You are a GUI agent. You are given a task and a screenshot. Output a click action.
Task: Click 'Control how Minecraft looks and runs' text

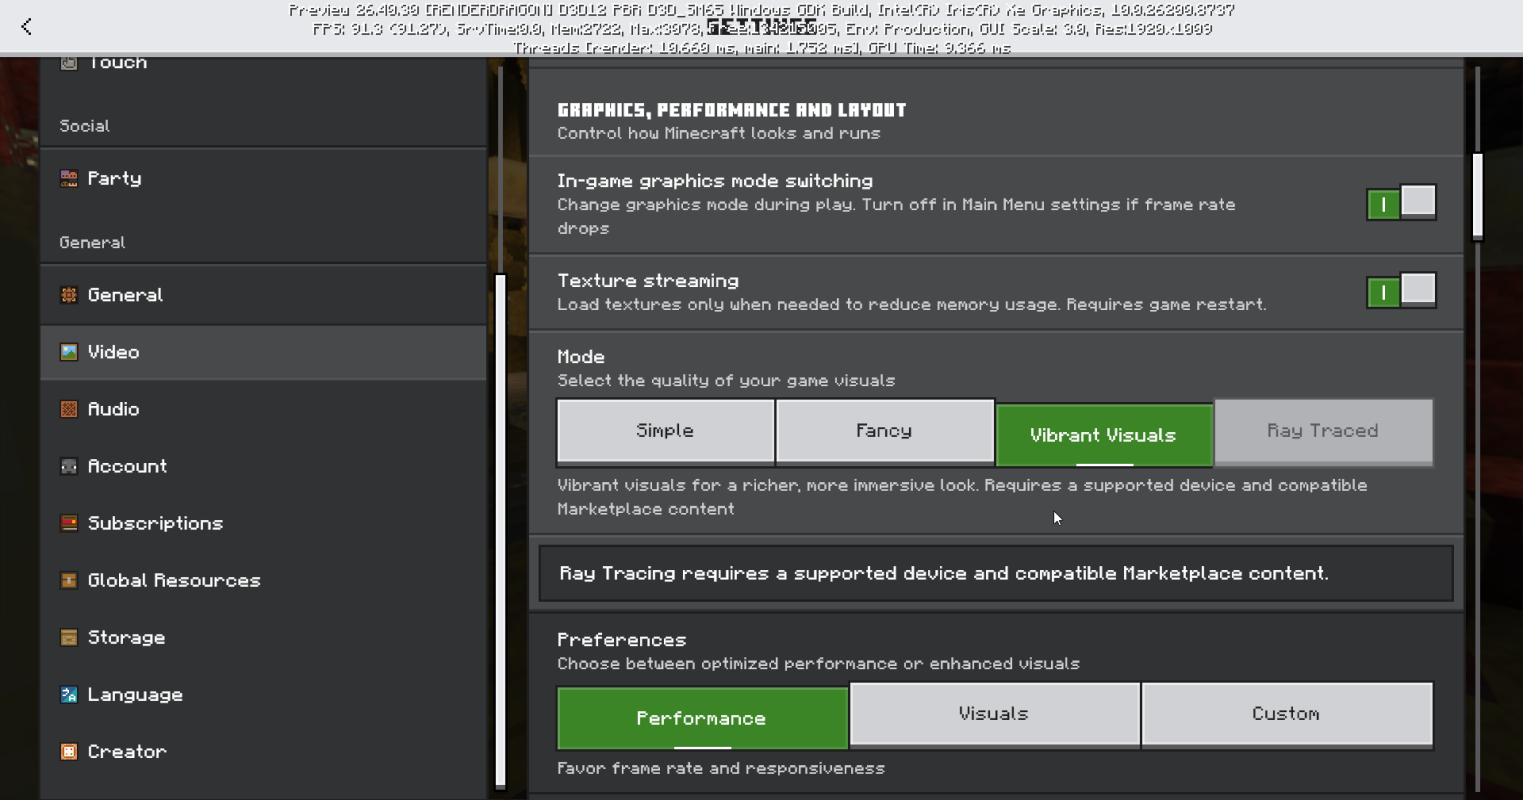pyautogui.click(x=719, y=134)
